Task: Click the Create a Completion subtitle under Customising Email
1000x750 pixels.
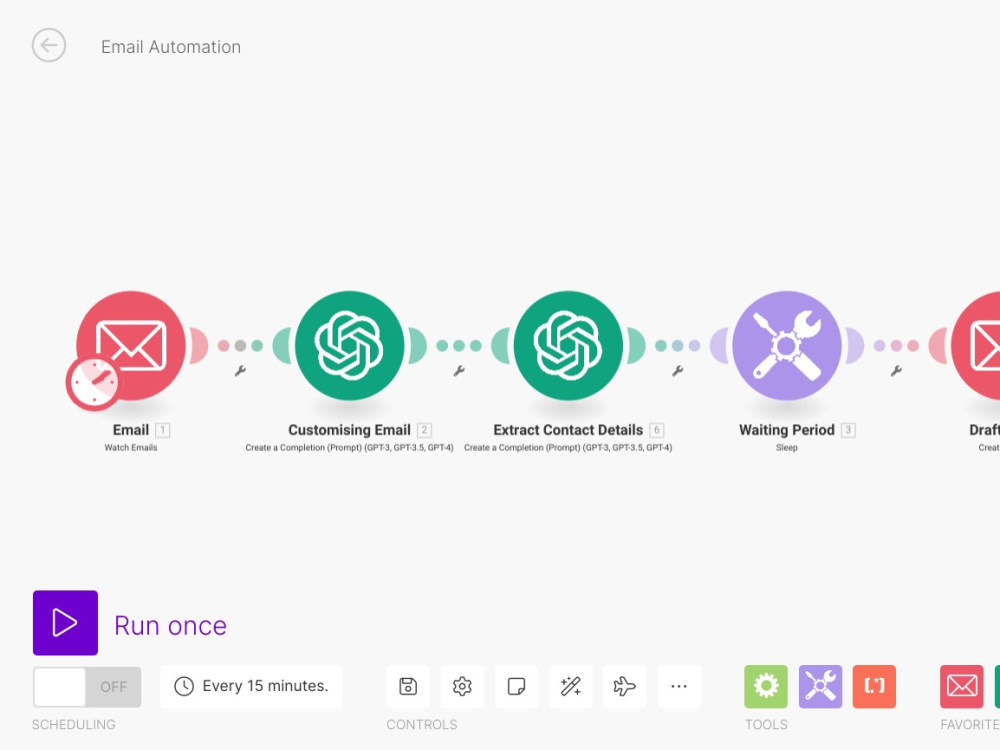Action: pos(349,448)
